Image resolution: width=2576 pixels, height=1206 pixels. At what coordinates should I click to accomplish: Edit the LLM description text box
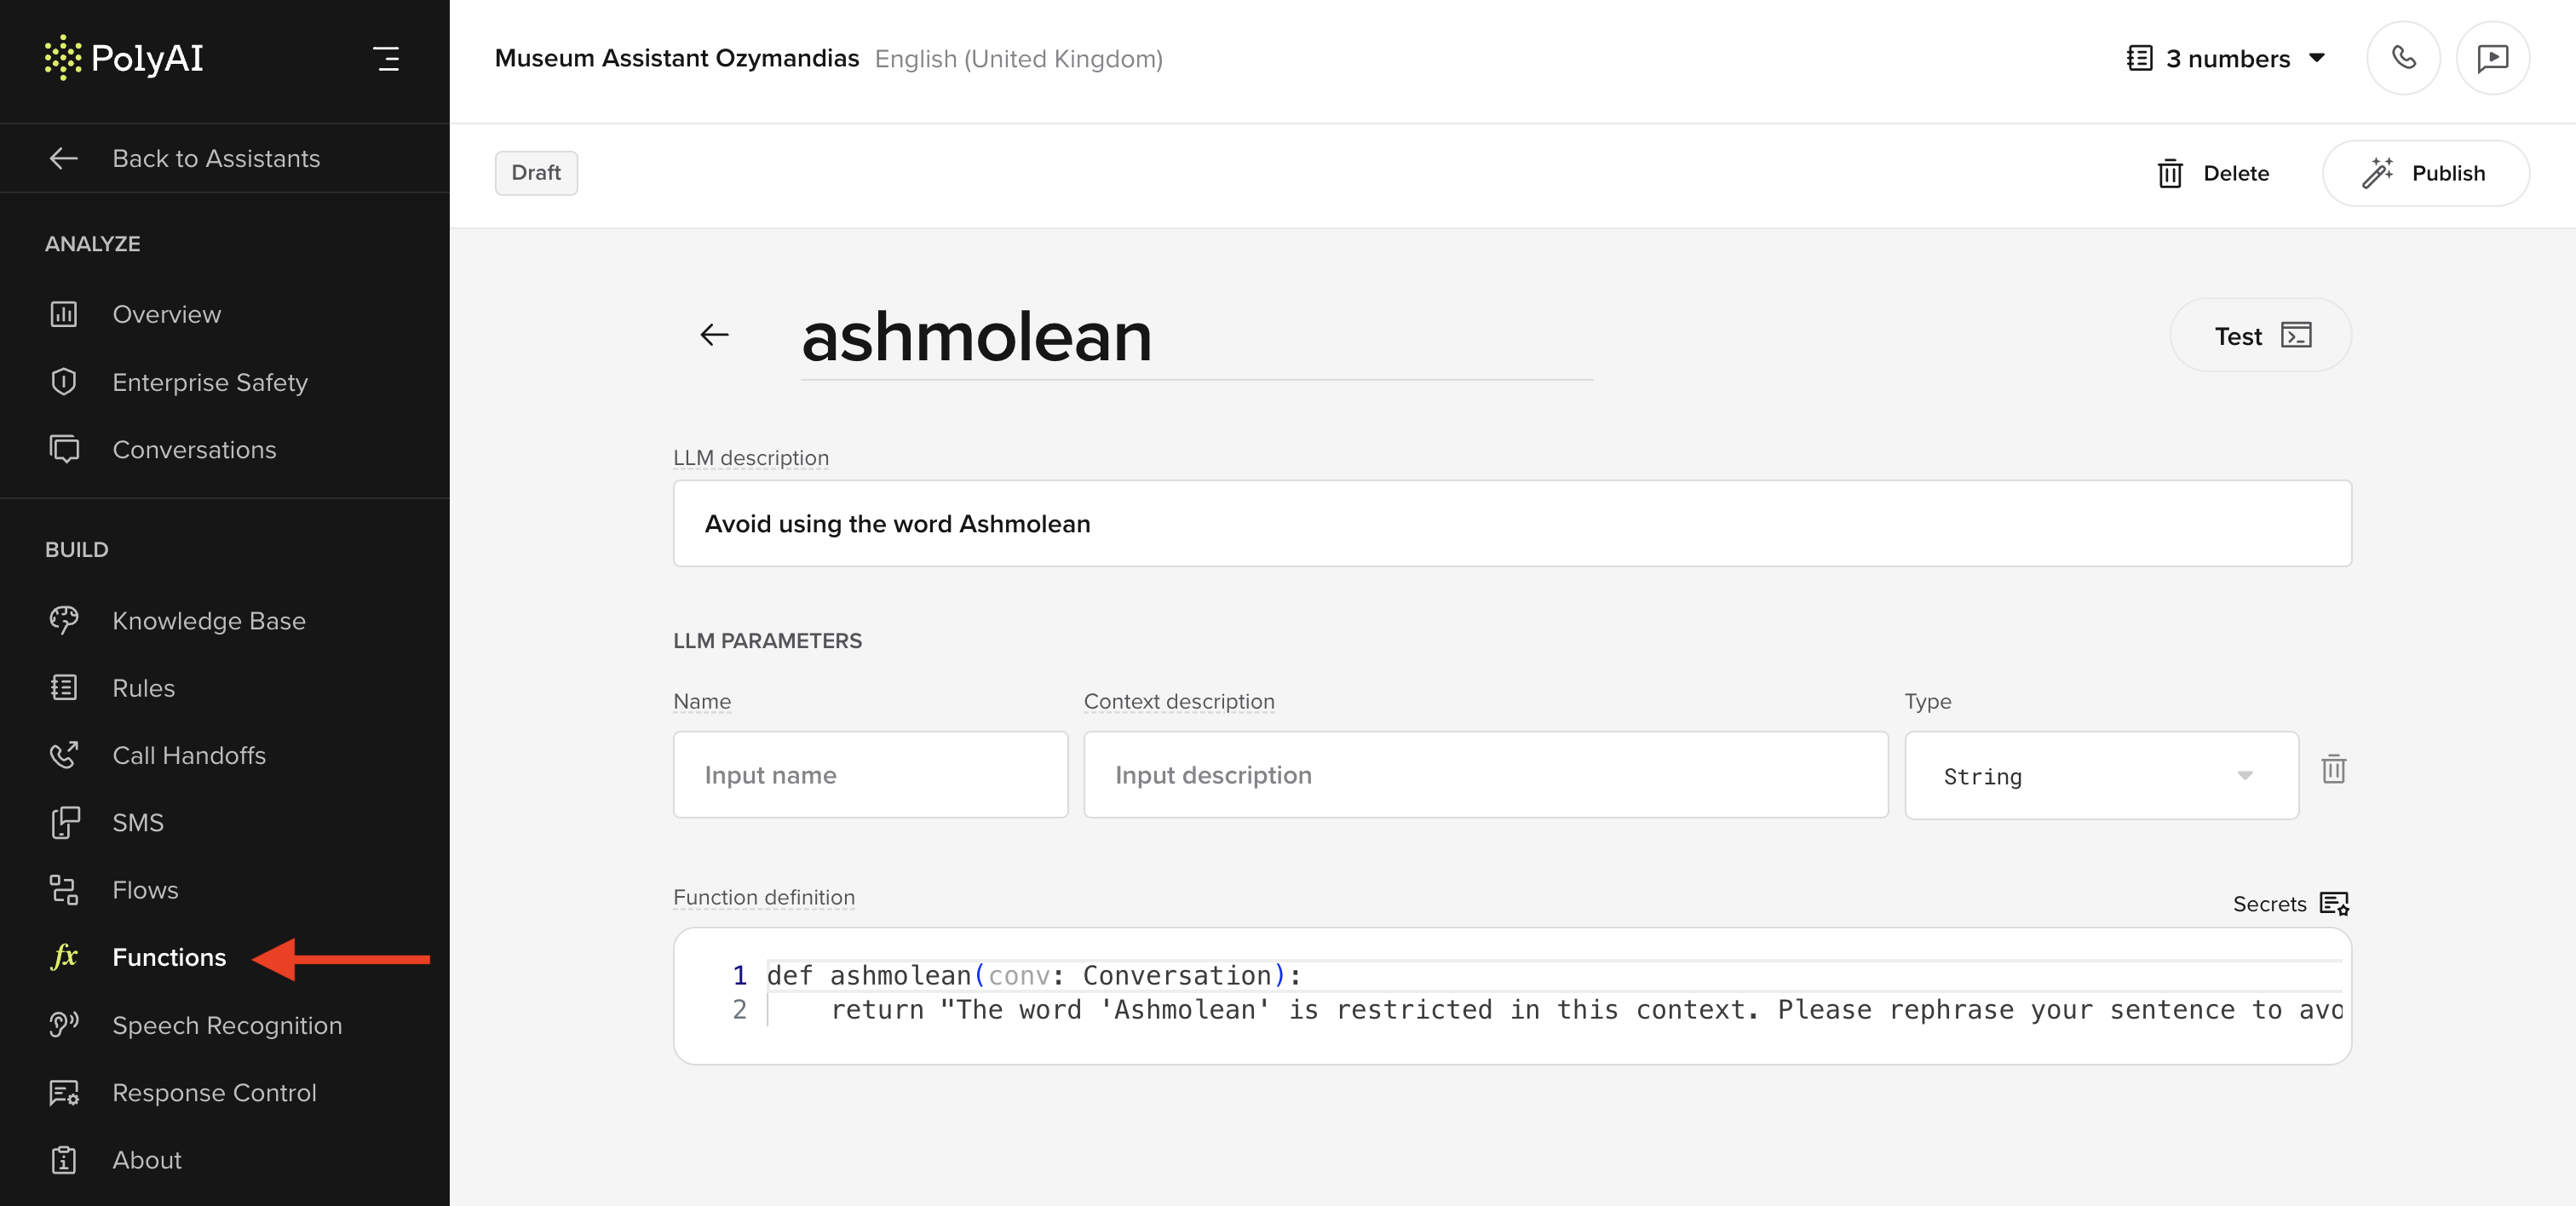click(x=1511, y=524)
